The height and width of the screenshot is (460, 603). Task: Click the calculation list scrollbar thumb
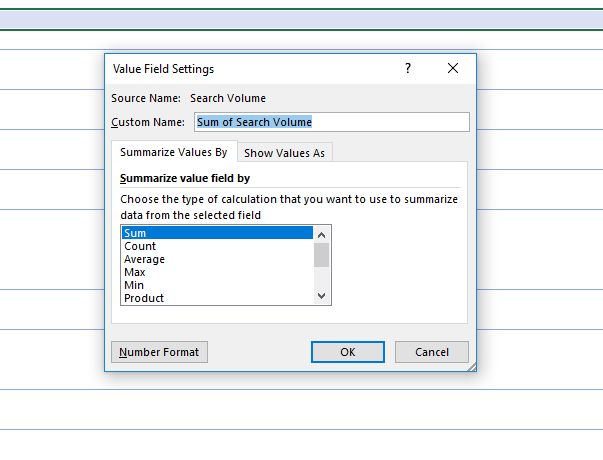coord(321,254)
